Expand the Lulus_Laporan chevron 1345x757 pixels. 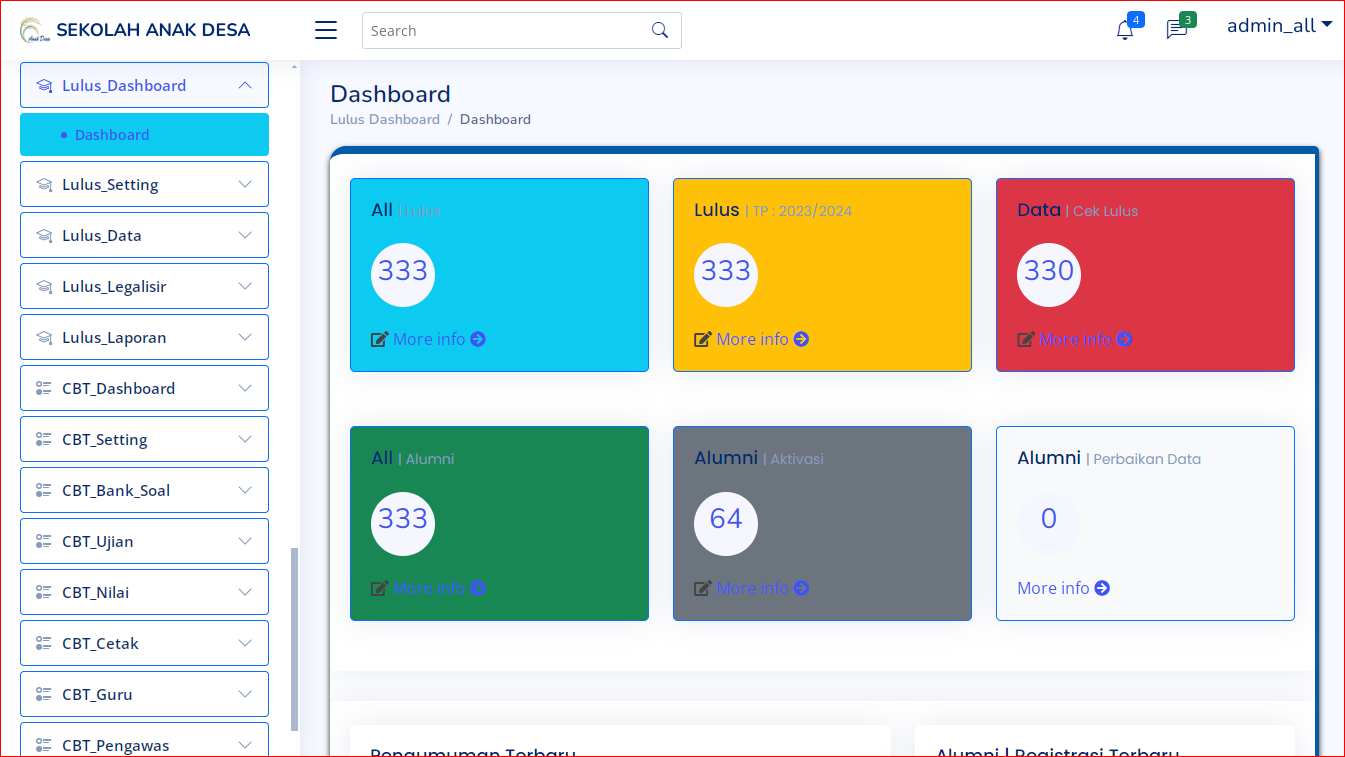[x=245, y=337]
